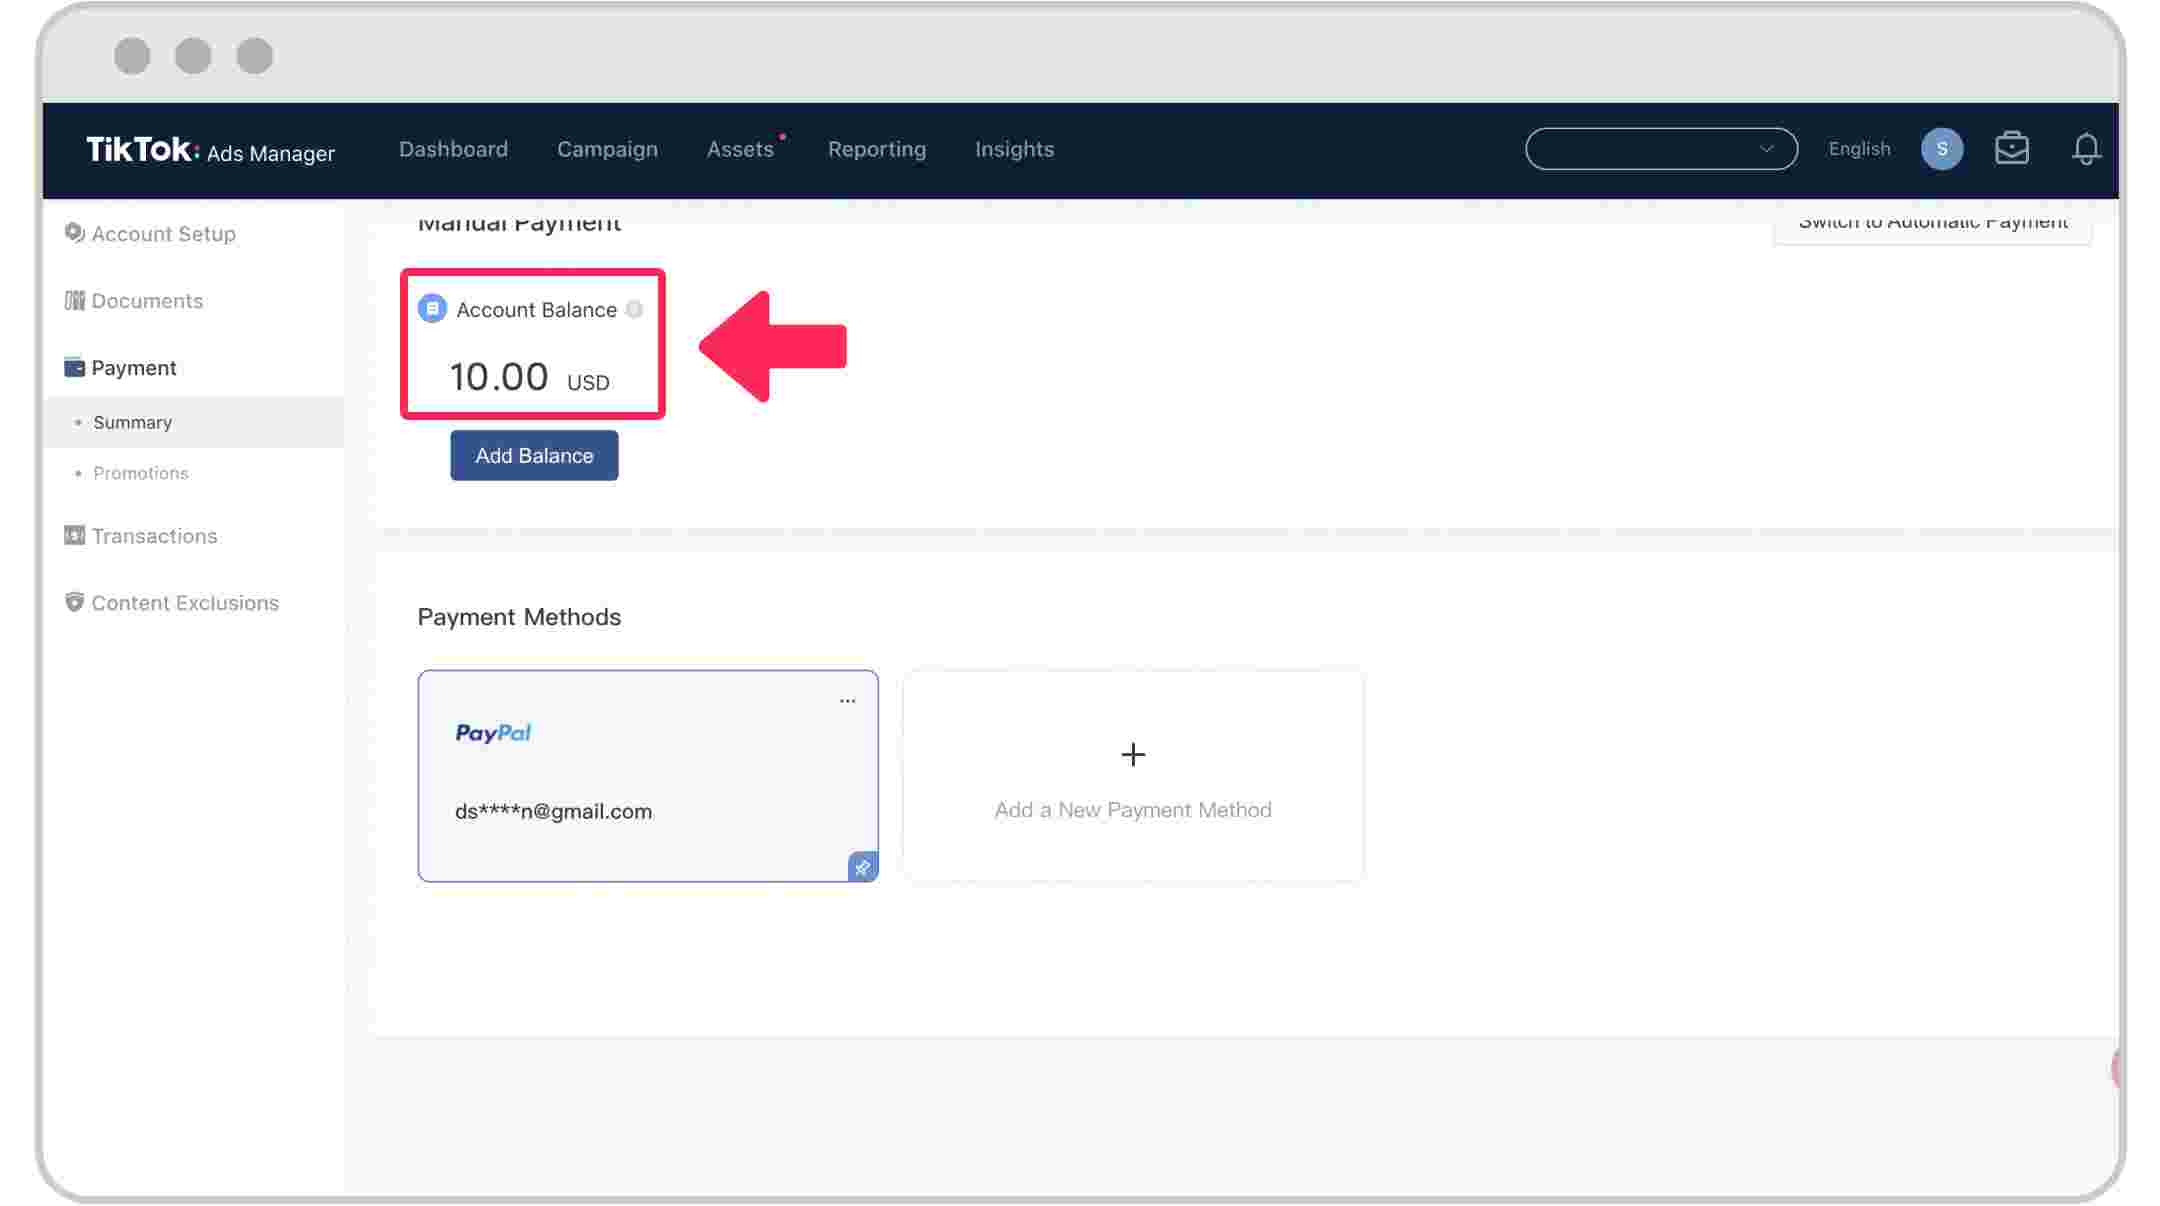Change language from English

pyautogui.click(x=1859, y=149)
